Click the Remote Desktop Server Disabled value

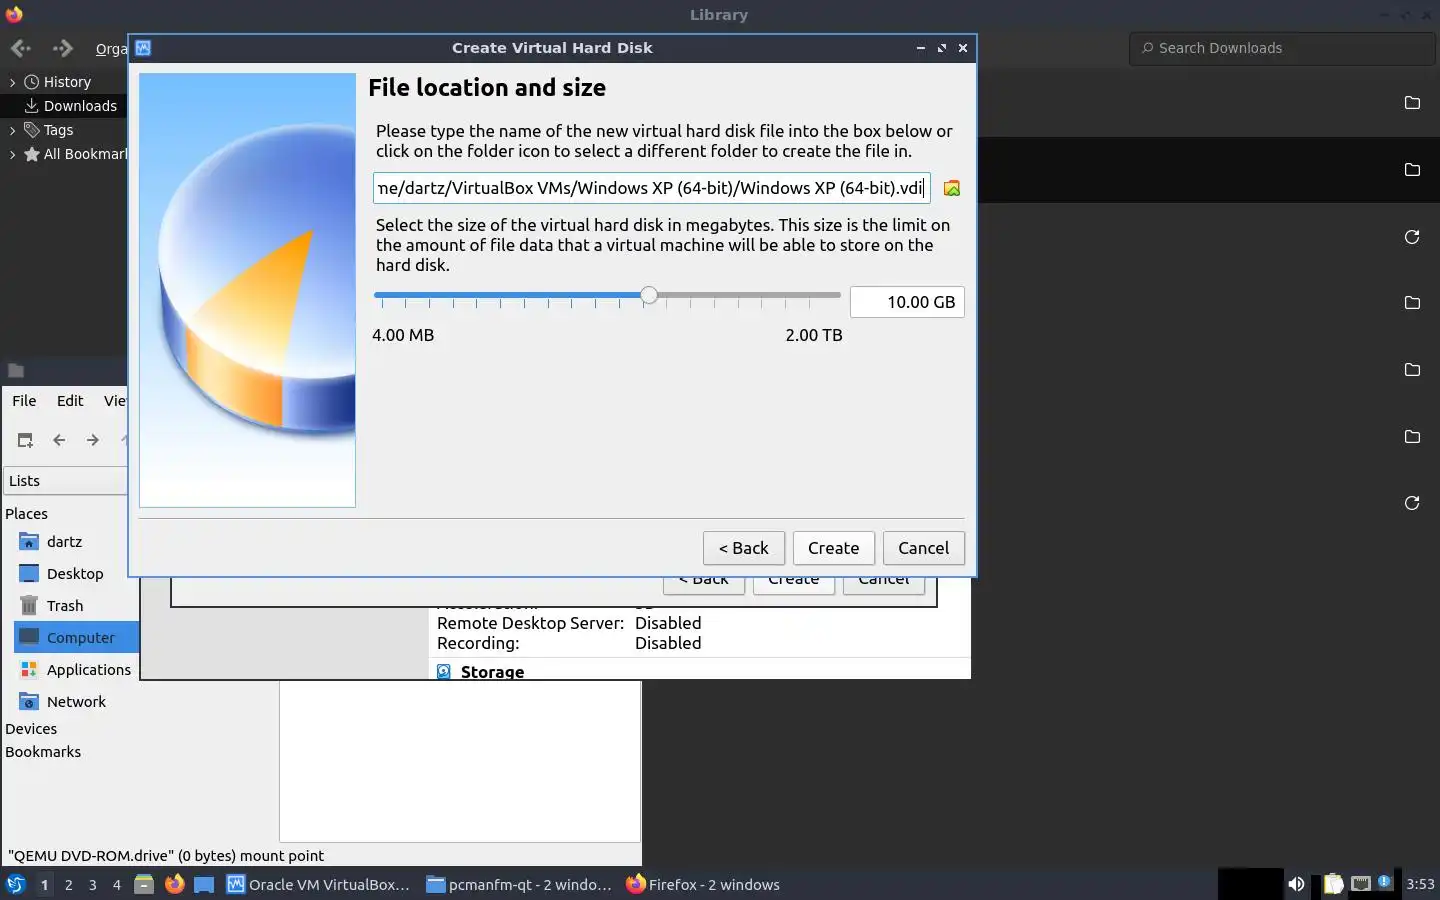(x=668, y=623)
